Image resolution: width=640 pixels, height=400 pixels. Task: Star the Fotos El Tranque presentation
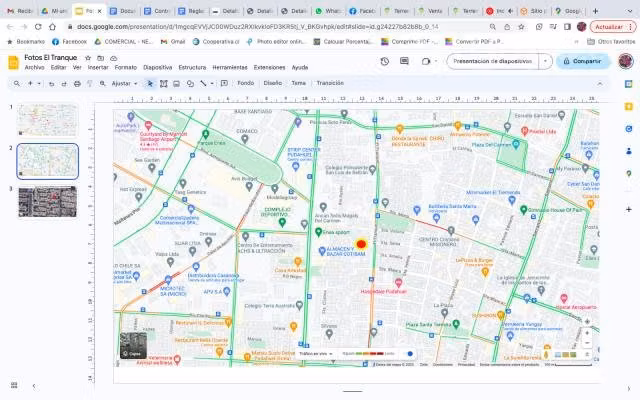[88, 58]
